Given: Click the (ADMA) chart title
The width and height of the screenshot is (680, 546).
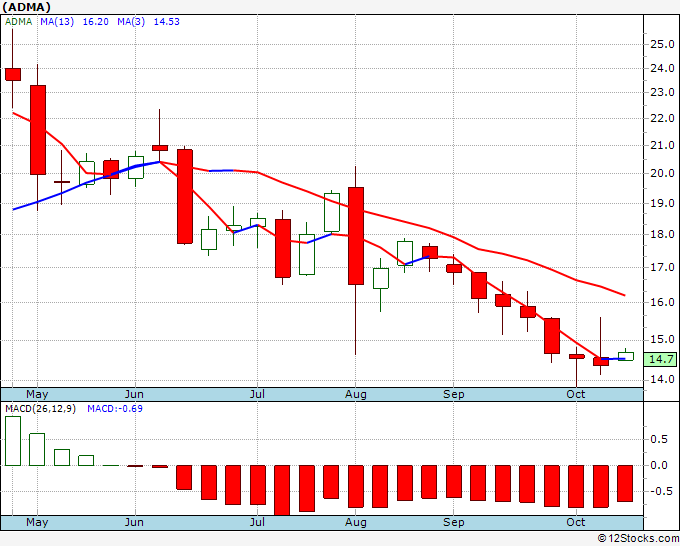Looking at the screenshot, I should point(26,7).
